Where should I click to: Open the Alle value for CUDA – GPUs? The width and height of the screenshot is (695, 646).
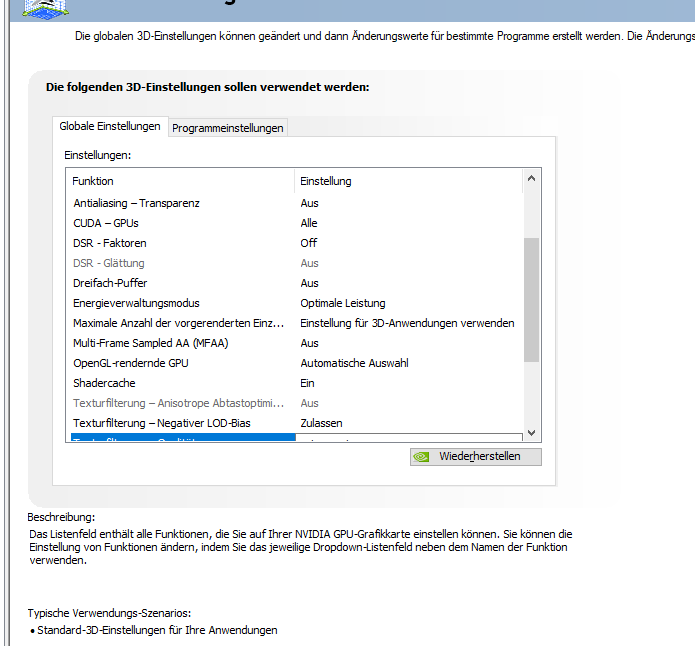[309, 223]
